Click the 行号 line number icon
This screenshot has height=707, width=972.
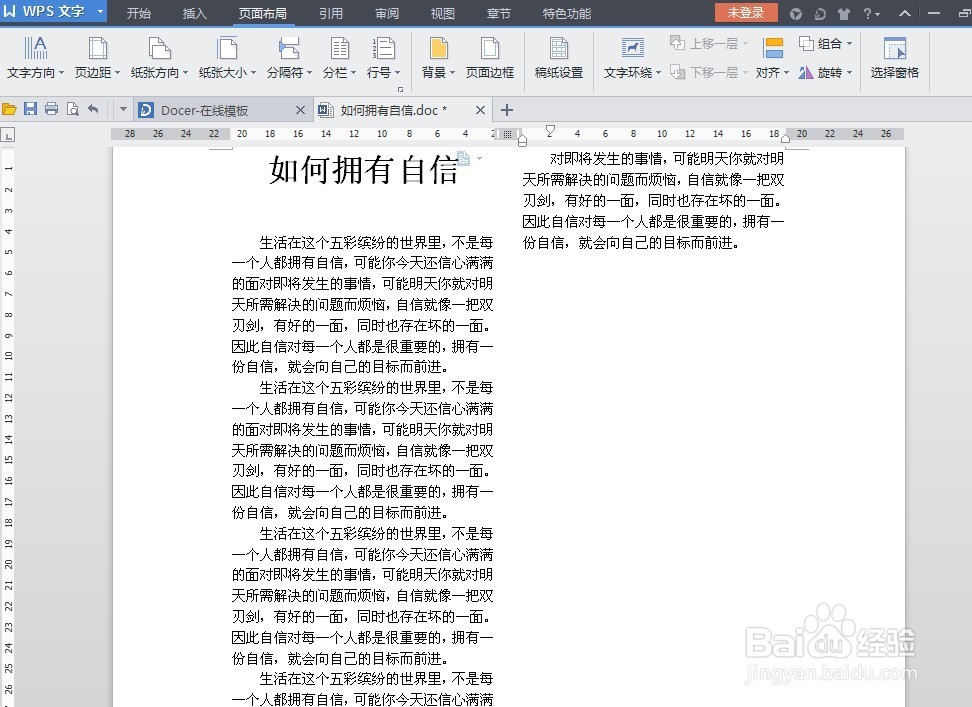tap(384, 57)
